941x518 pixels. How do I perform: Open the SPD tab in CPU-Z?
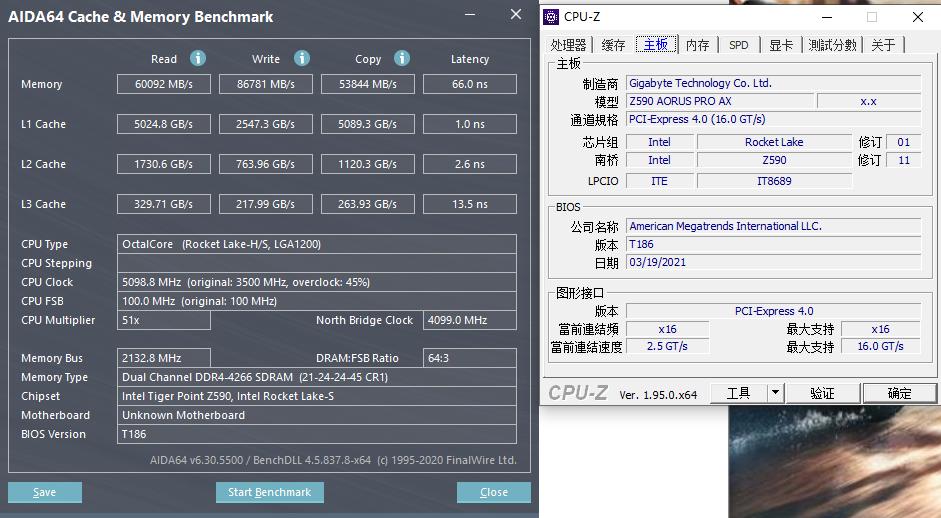(739, 45)
